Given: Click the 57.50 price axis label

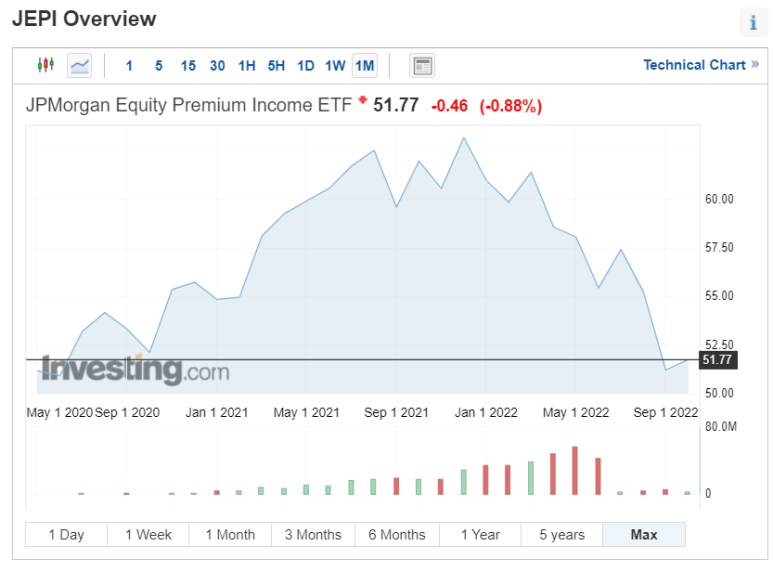Looking at the screenshot, I should [x=719, y=248].
